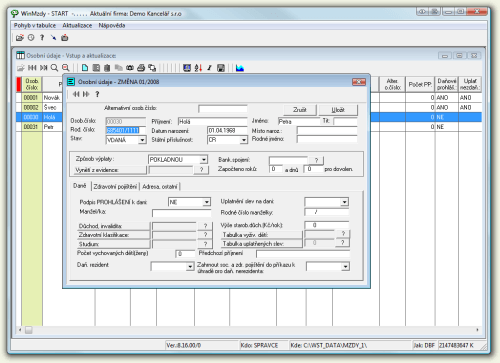
Task: Click the question mark help icon in main toolbar
Action: click(42, 38)
